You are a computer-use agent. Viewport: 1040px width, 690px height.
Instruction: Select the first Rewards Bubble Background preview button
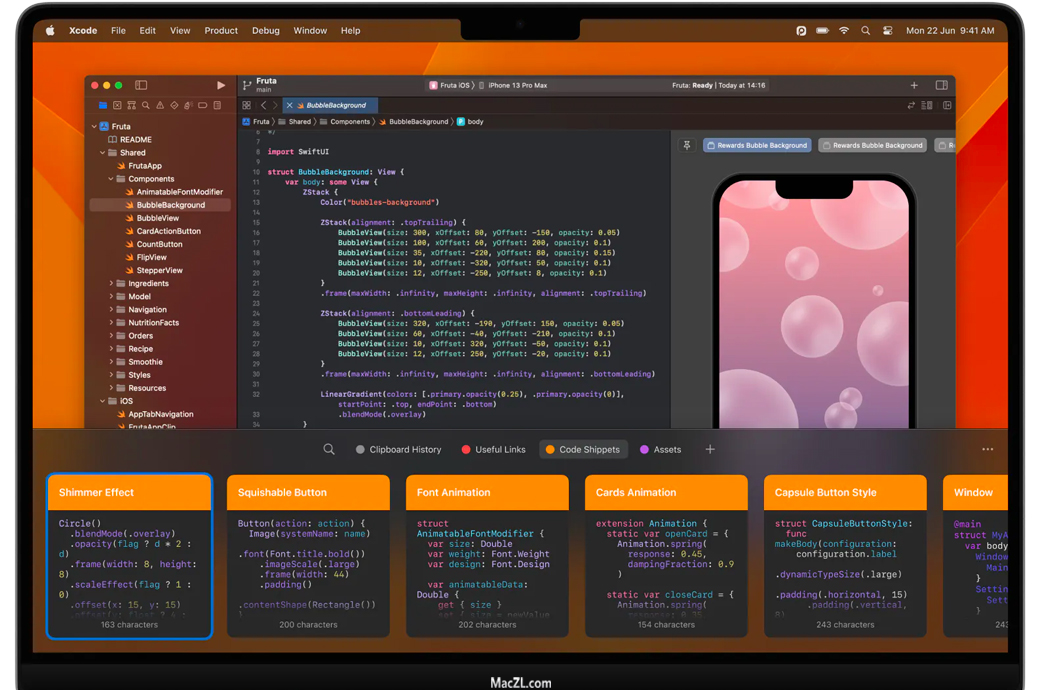pos(757,146)
